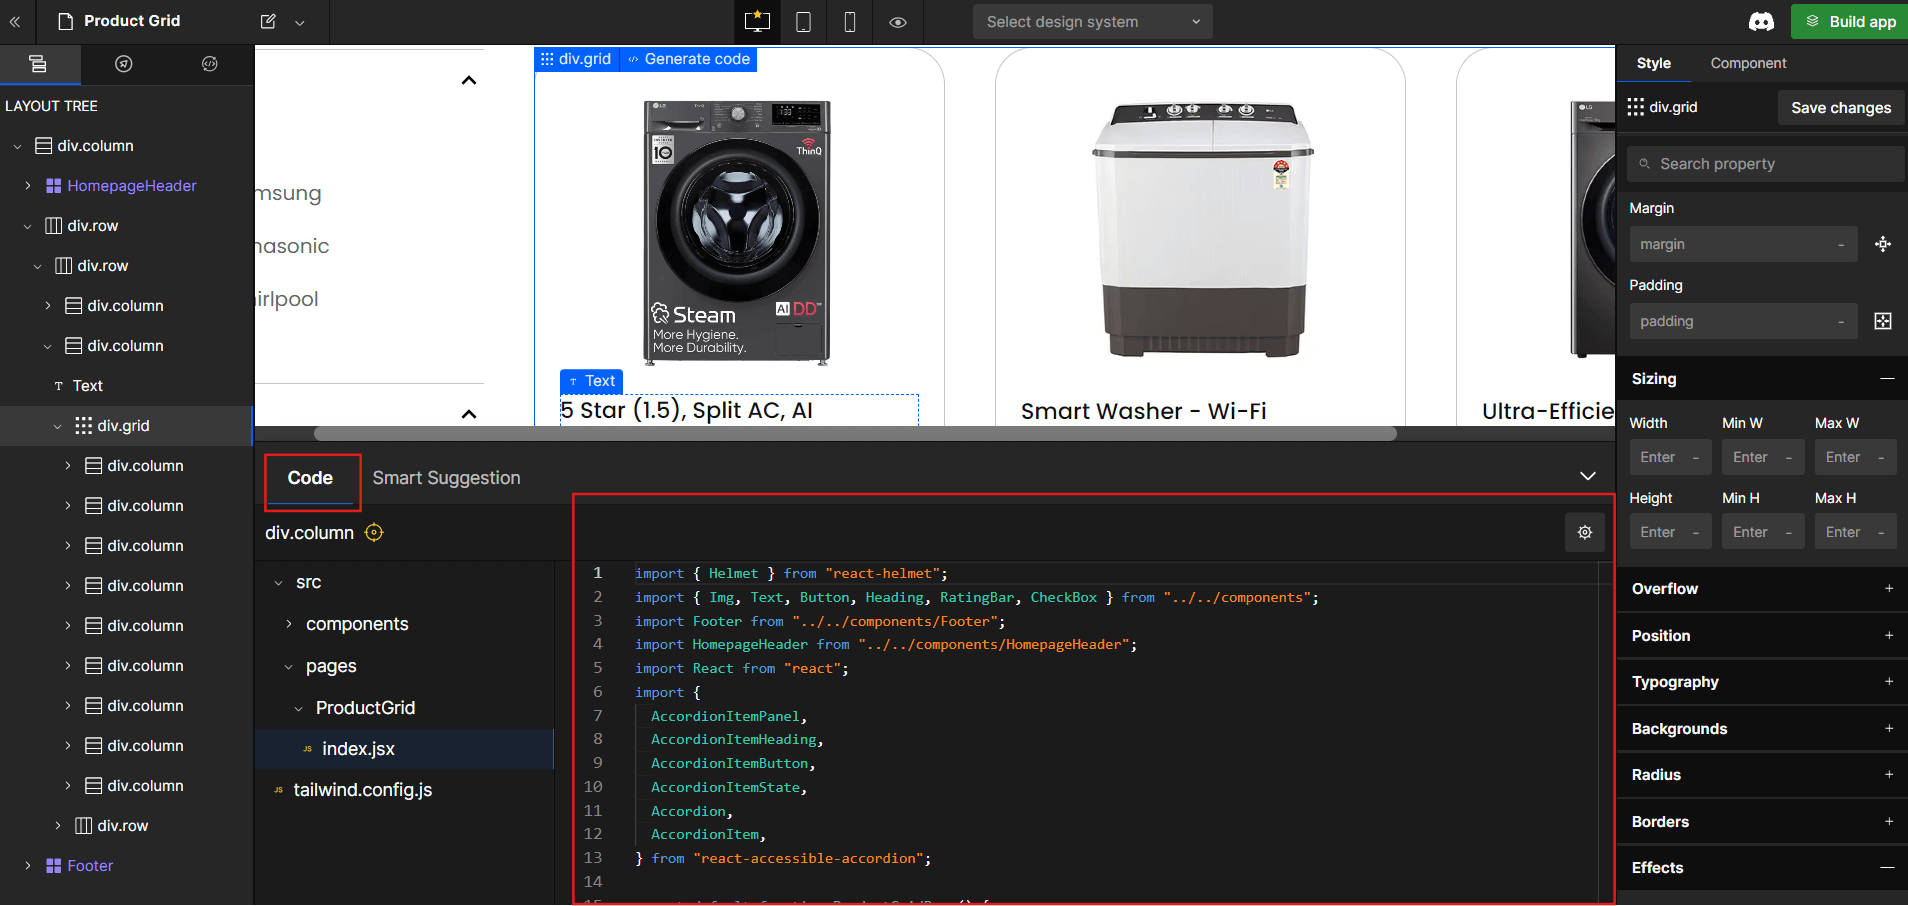Click Min H Enter field

click(x=1763, y=532)
